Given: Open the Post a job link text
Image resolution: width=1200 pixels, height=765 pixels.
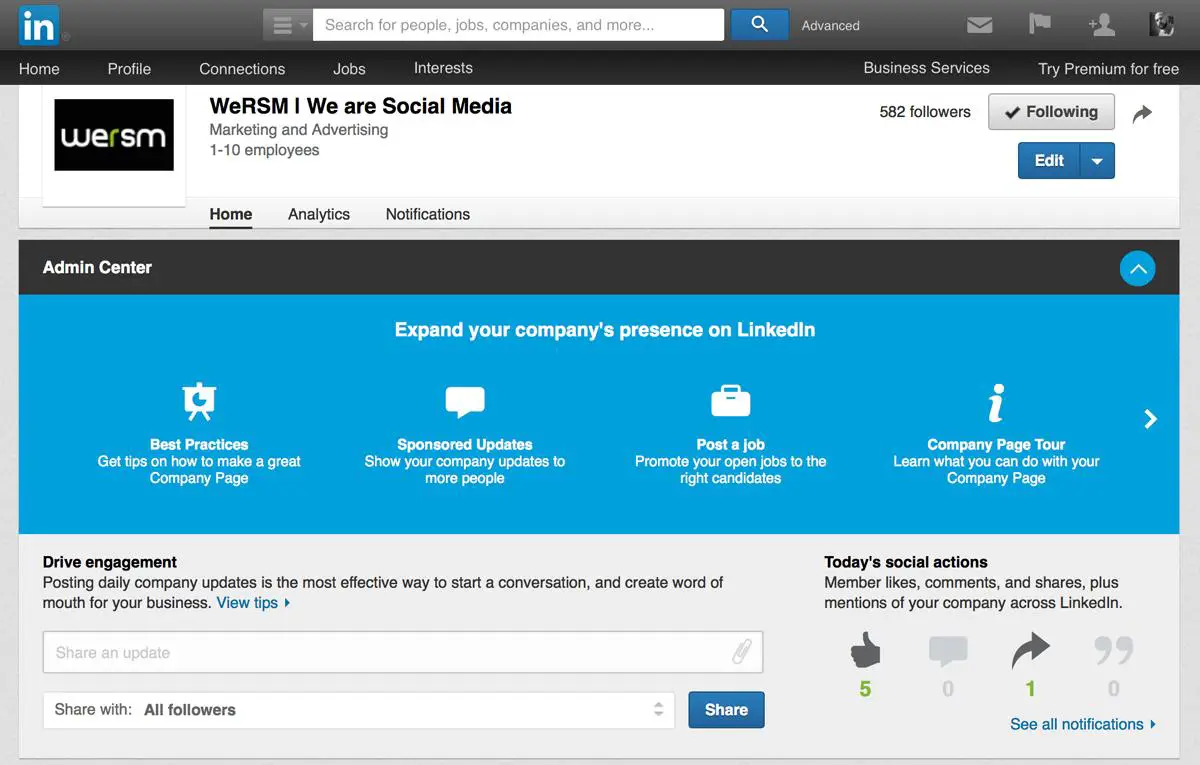Looking at the screenshot, I should click(x=730, y=445).
